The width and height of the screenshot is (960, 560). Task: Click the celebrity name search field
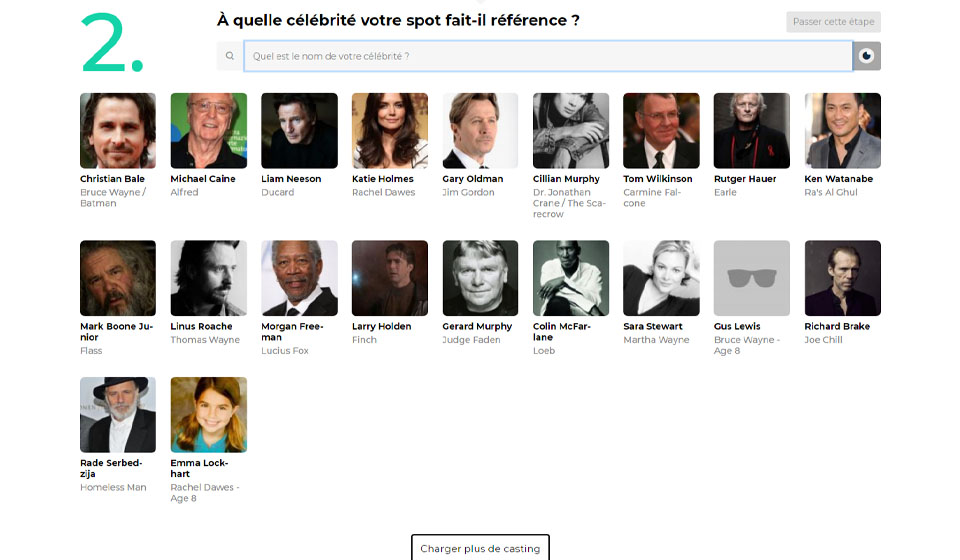point(547,56)
